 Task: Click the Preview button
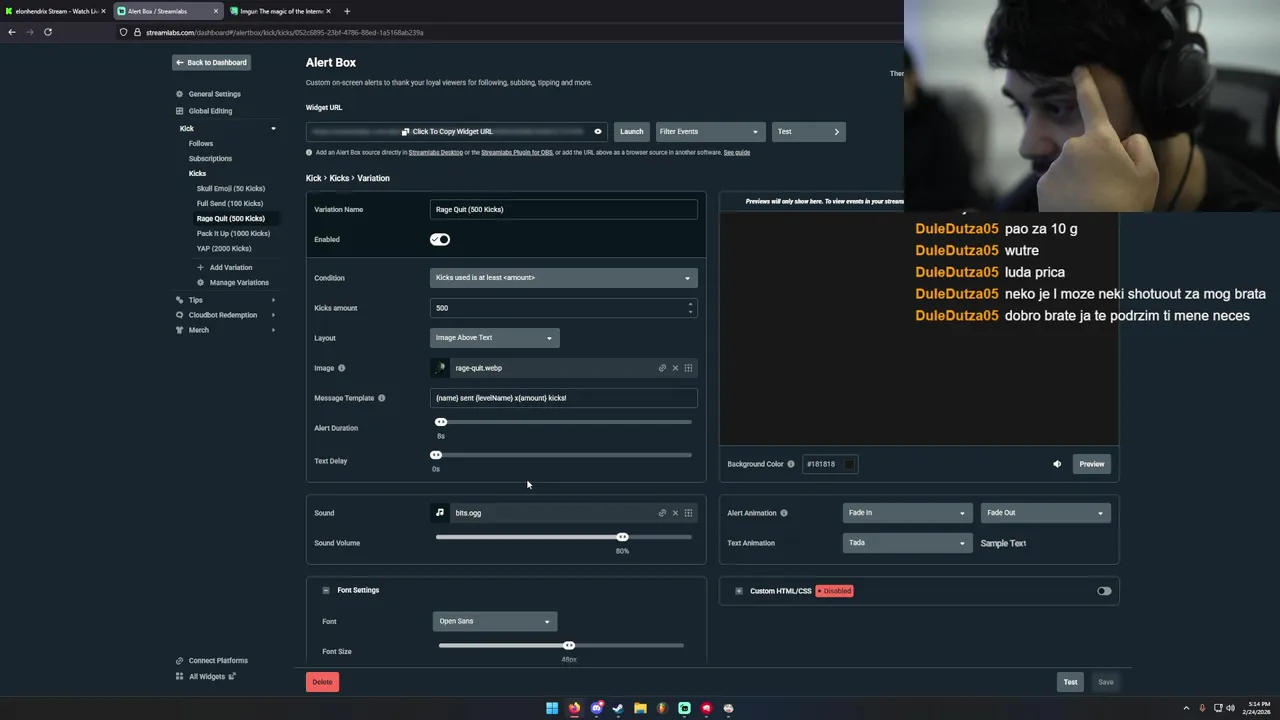1092,464
